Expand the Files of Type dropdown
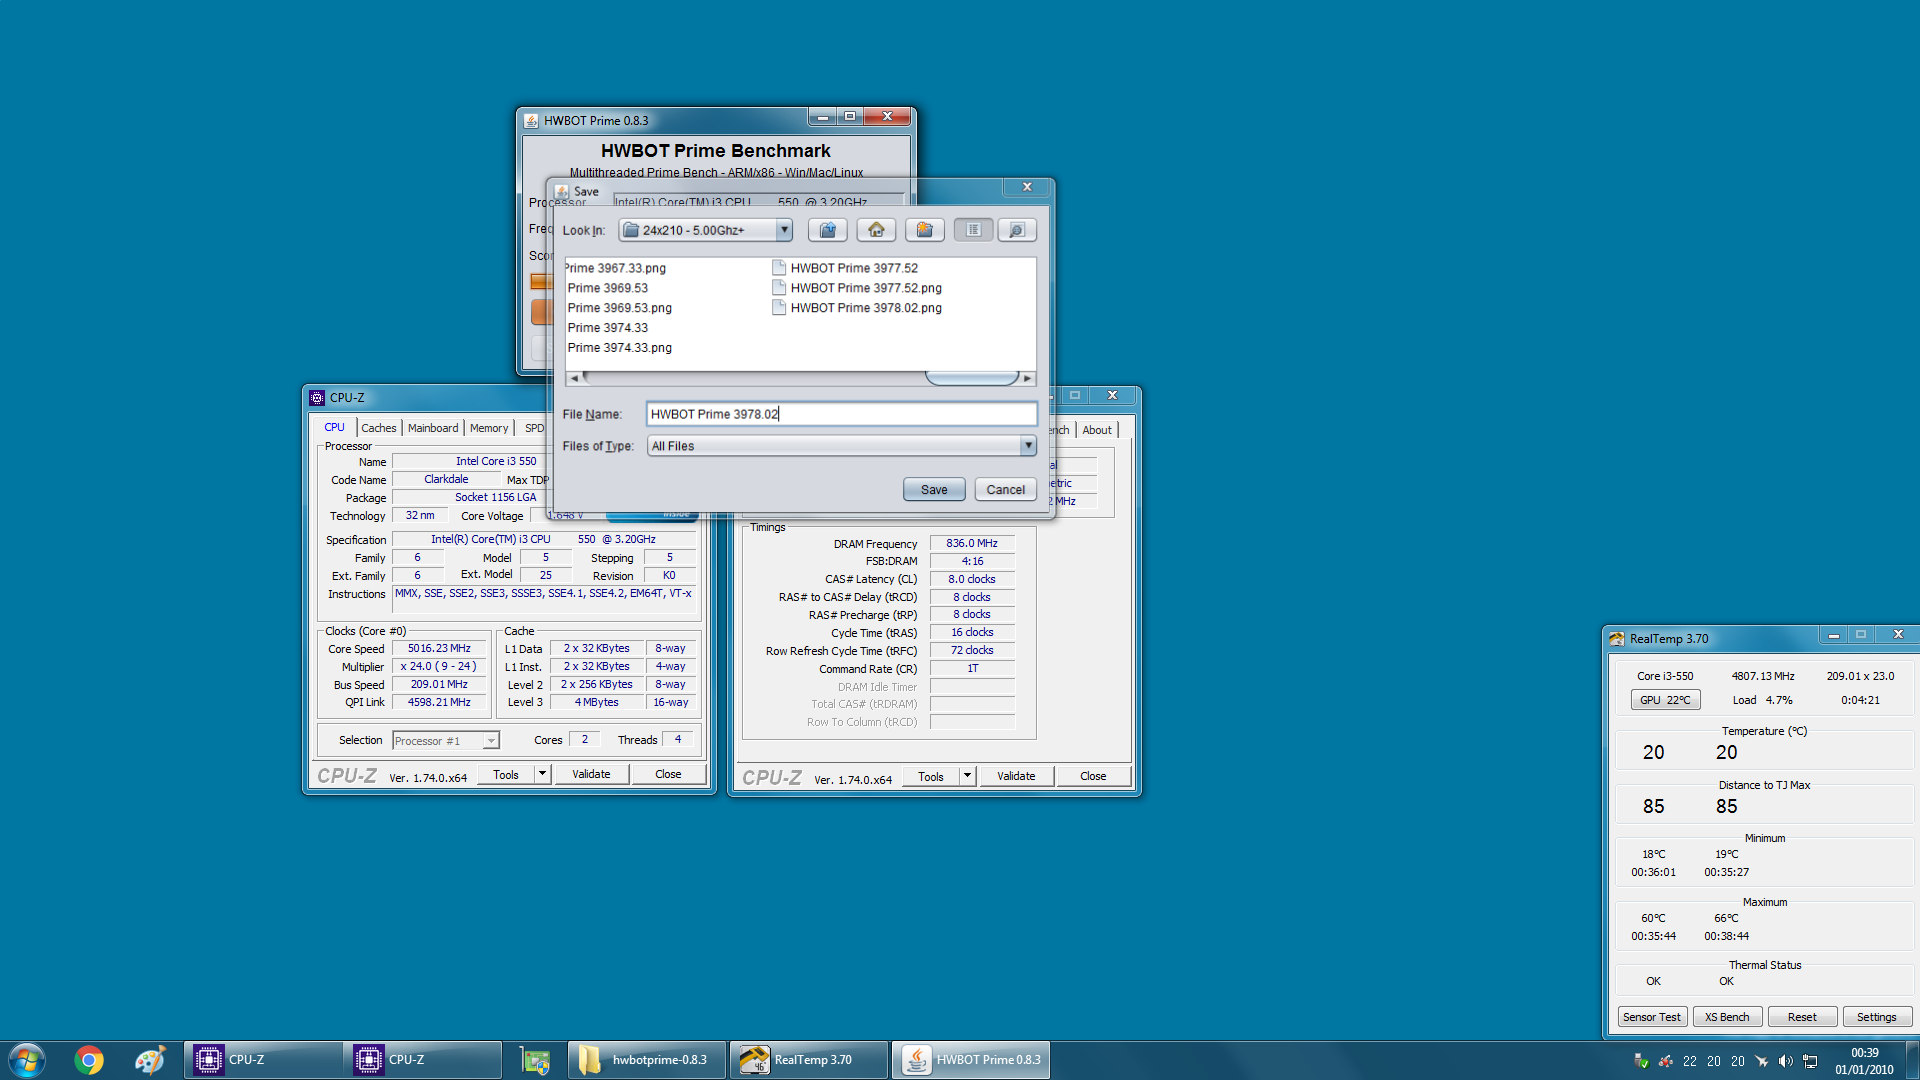 (1027, 446)
